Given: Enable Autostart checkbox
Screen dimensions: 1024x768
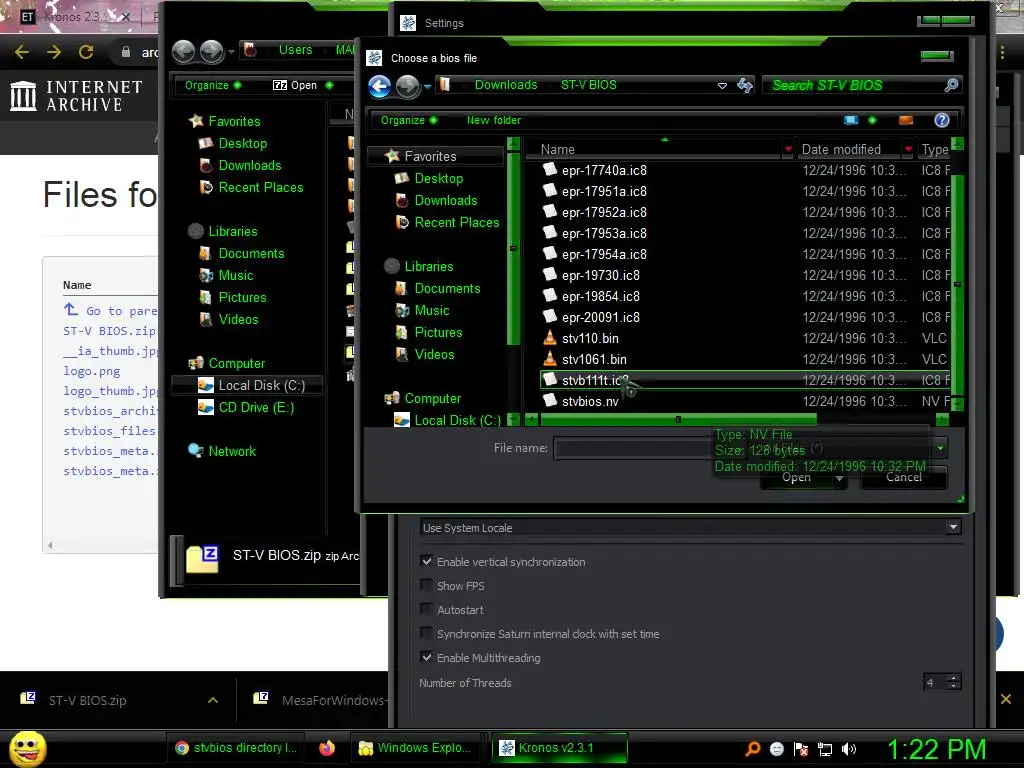Looking at the screenshot, I should point(426,609).
